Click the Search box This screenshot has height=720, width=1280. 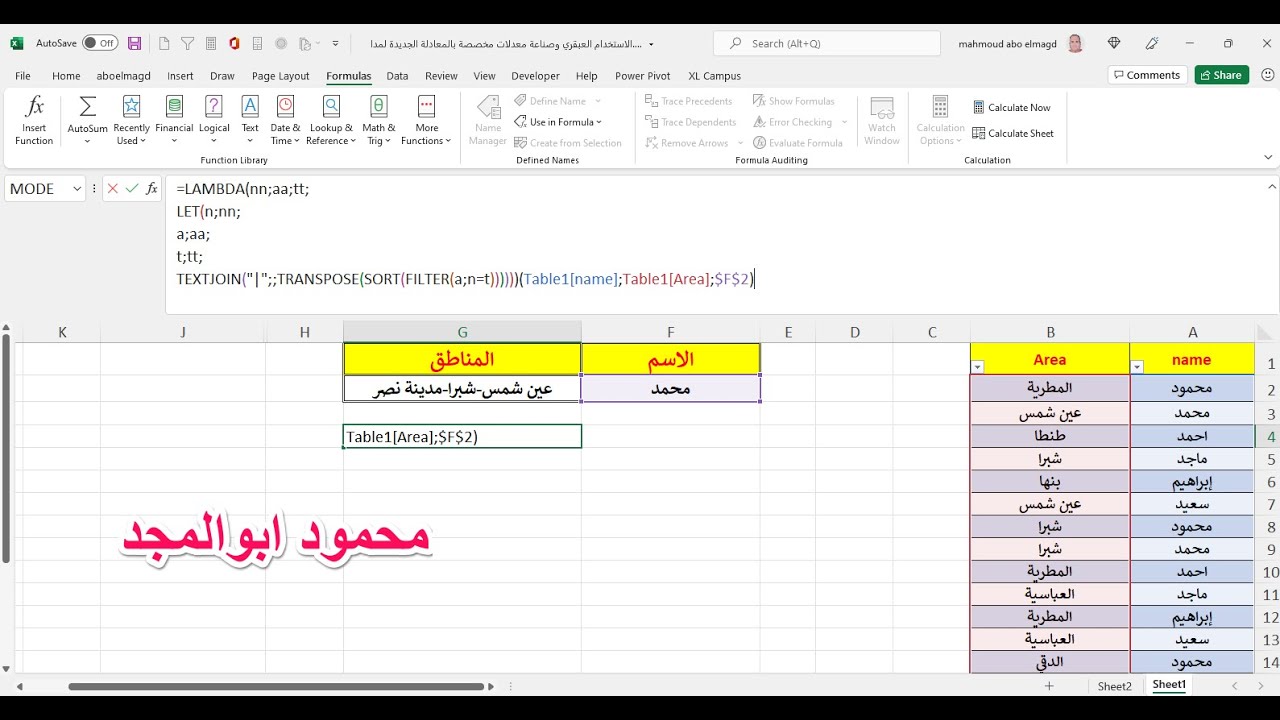(x=827, y=43)
